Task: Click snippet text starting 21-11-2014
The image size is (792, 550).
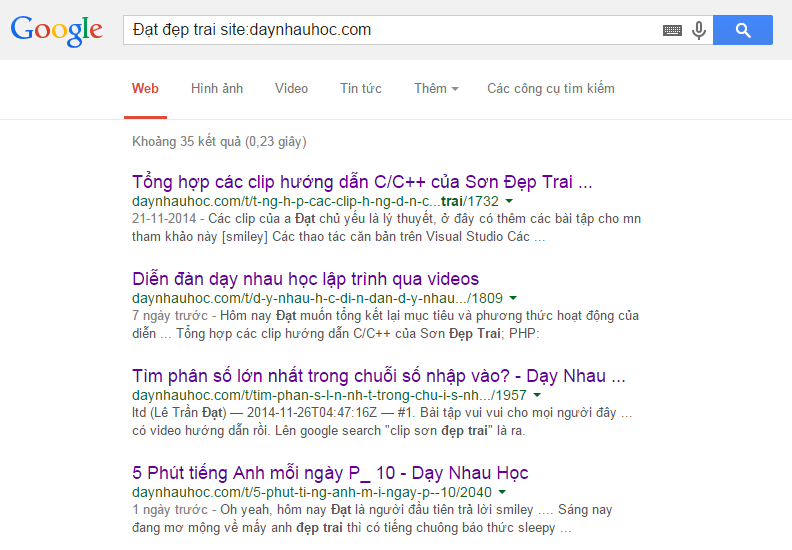Action: 386,227
